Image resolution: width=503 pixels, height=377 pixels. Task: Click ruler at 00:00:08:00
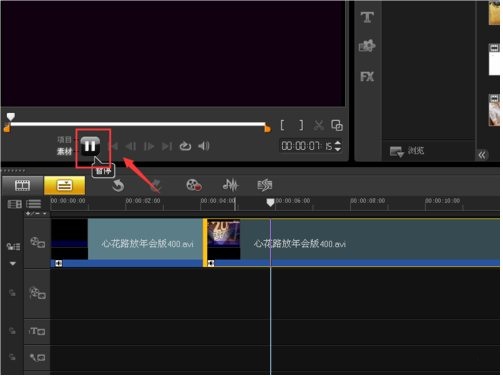[x=368, y=201]
